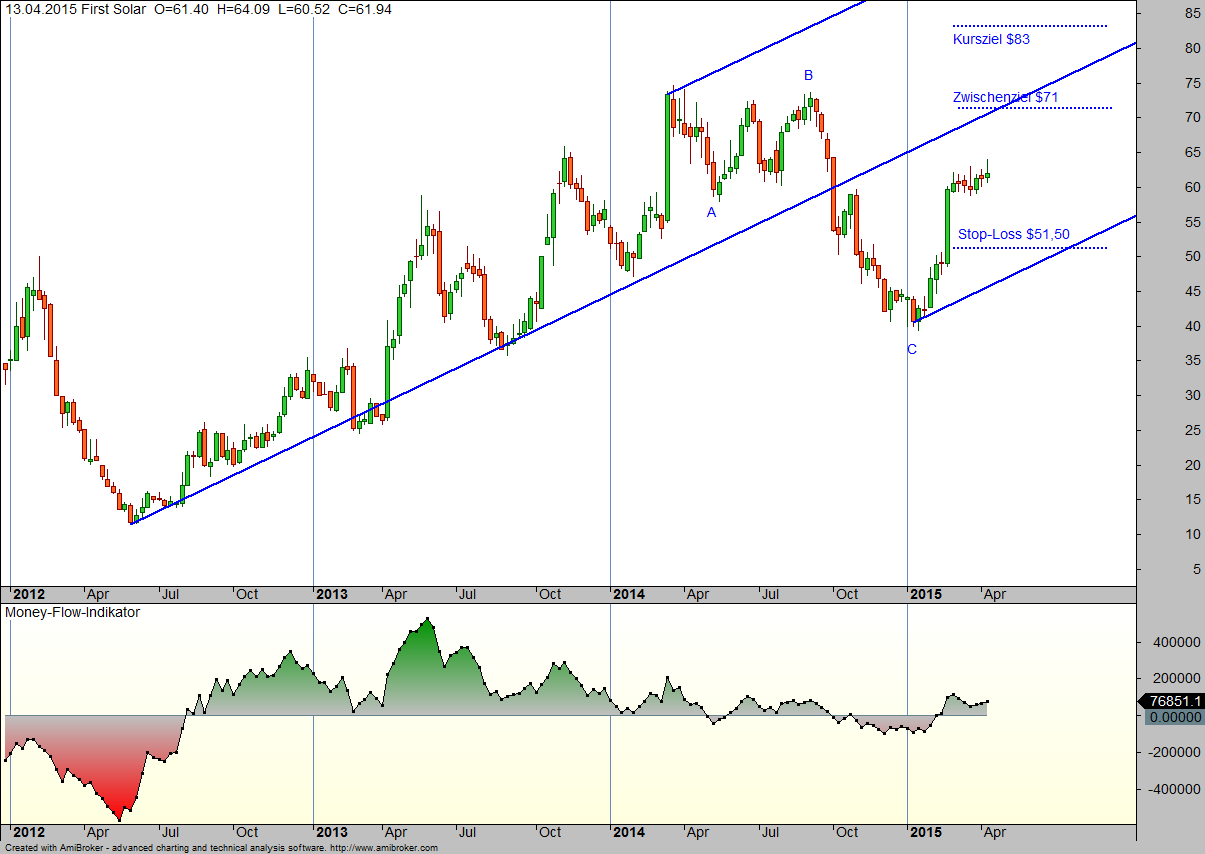Screen dimensions: 1205x854
Task: Open the amibroker.com URL in the footer
Action: (383, 848)
